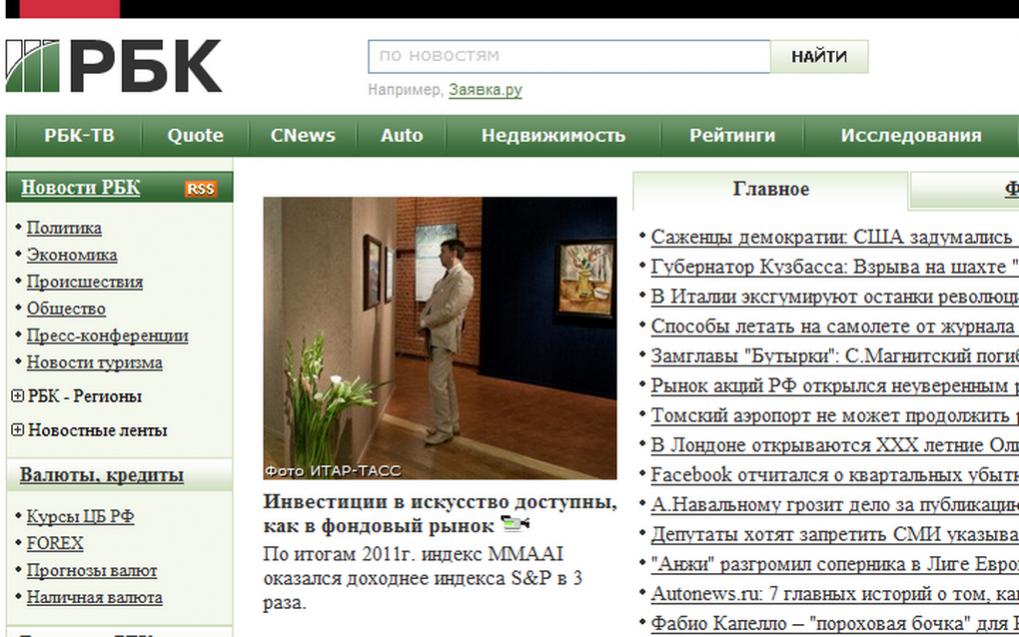Screen dimensions: 1019x637
Task: Go to the Экономика section
Action: (x=71, y=255)
